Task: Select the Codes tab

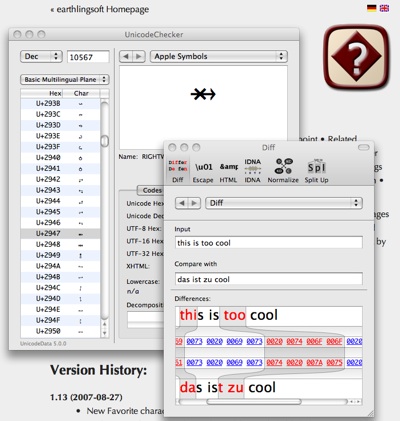Action: [152, 190]
